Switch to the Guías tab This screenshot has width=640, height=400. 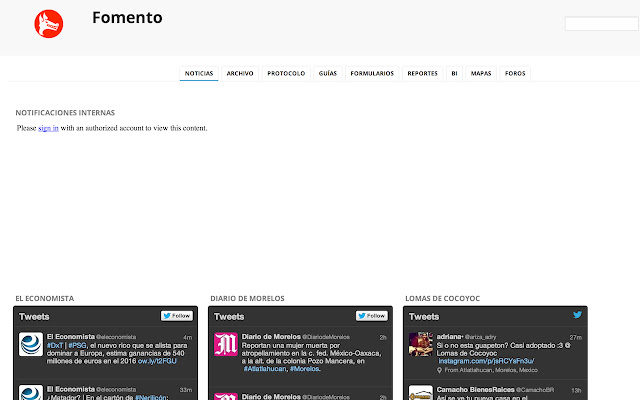click(x=328, y=73)
